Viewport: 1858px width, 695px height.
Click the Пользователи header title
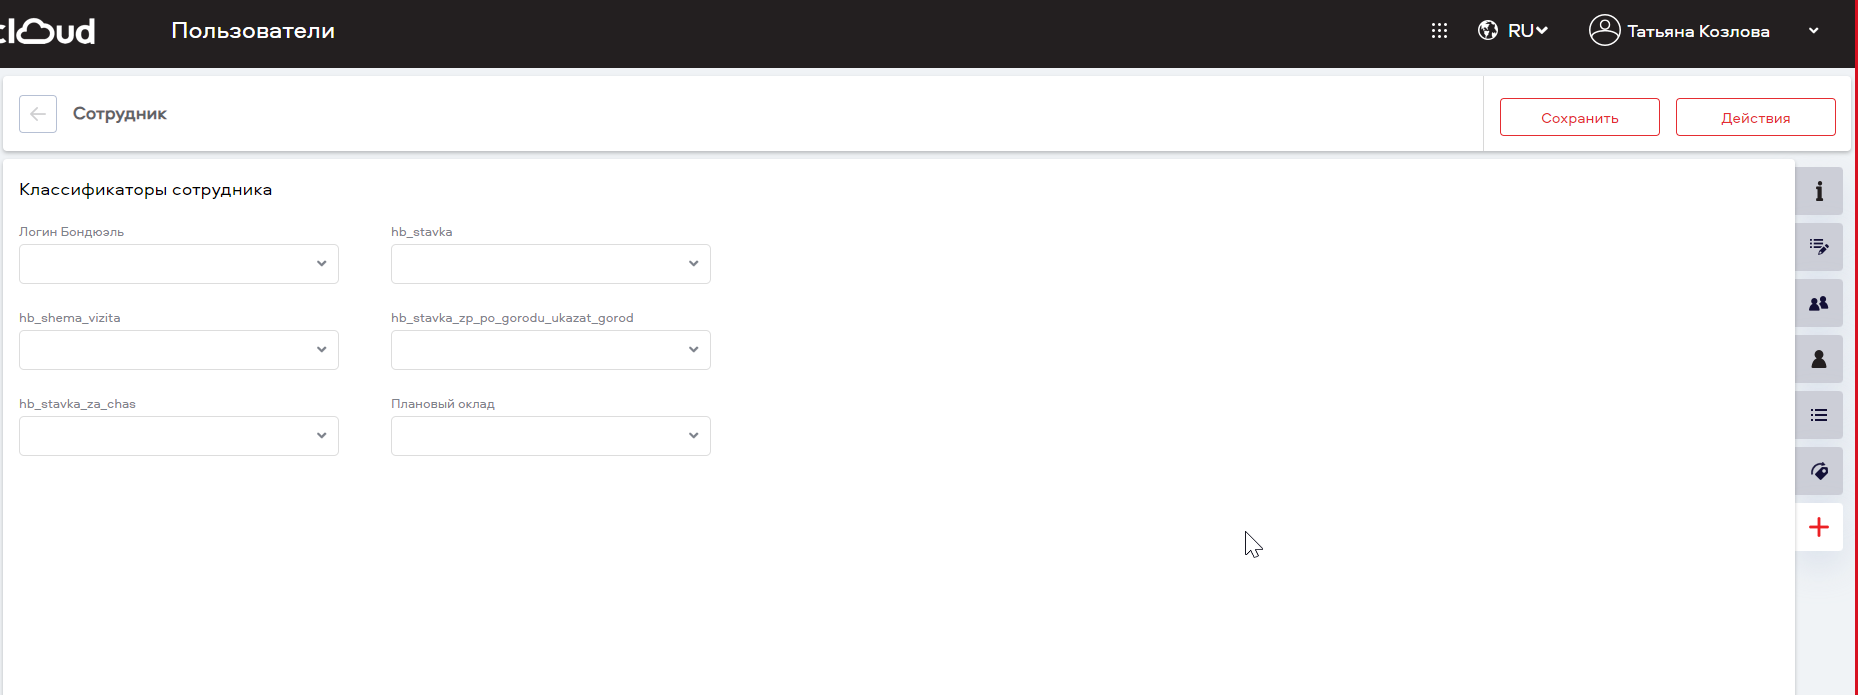coord(253,31)
